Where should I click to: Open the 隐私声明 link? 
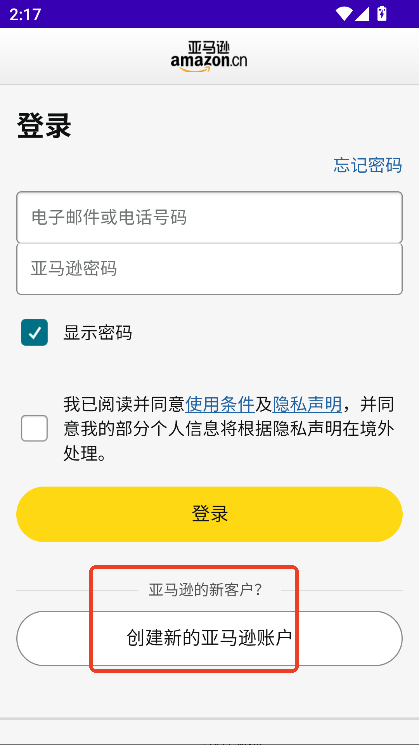tap(307, 405)
